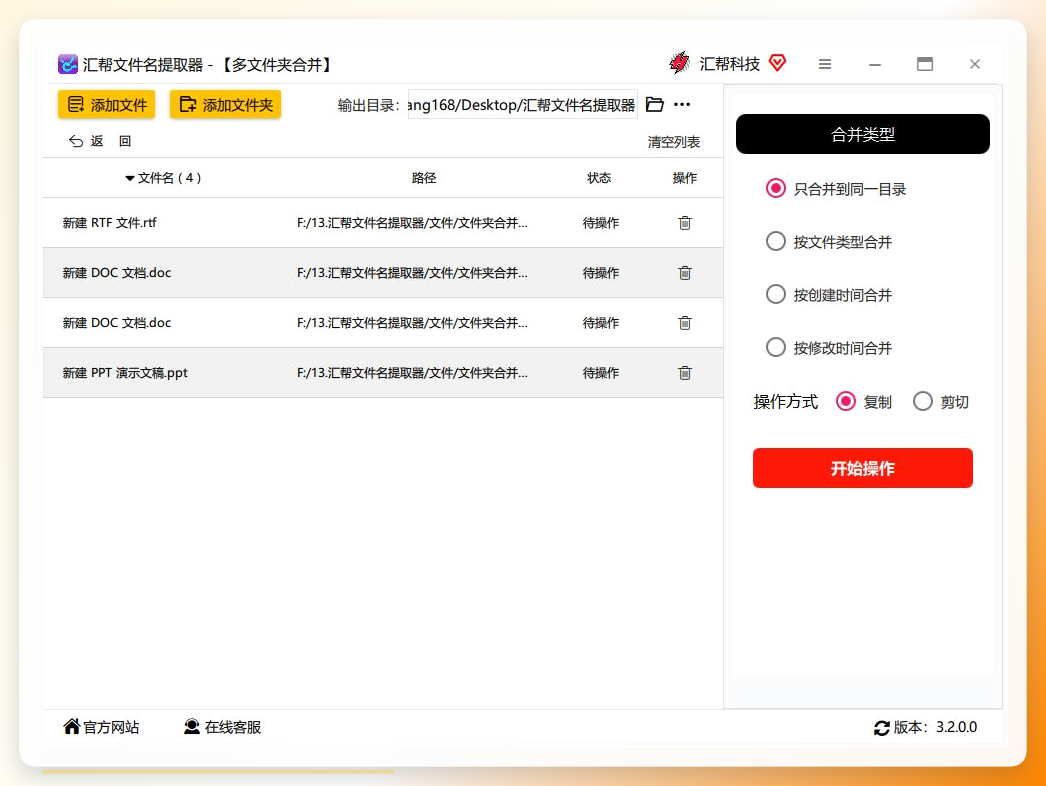Click the red diamond VIP icon

[777, 63]
